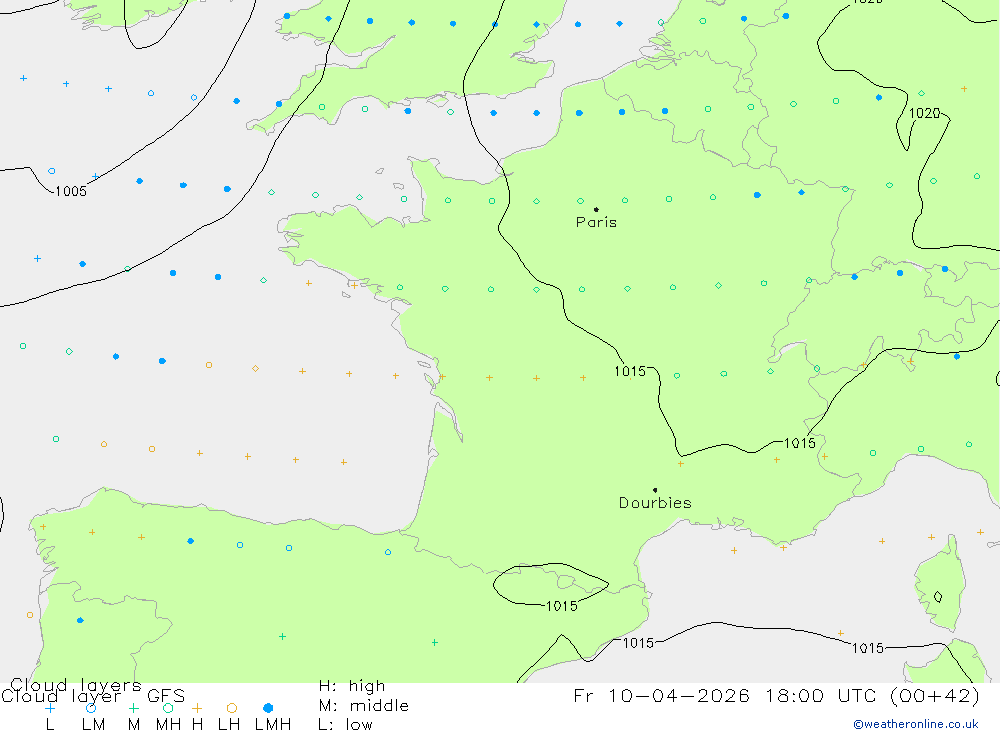The image size is (1000, 733).
Task: Click the "Fr 10-04-2026" forecast date text
Action: [x=661, y=695]
